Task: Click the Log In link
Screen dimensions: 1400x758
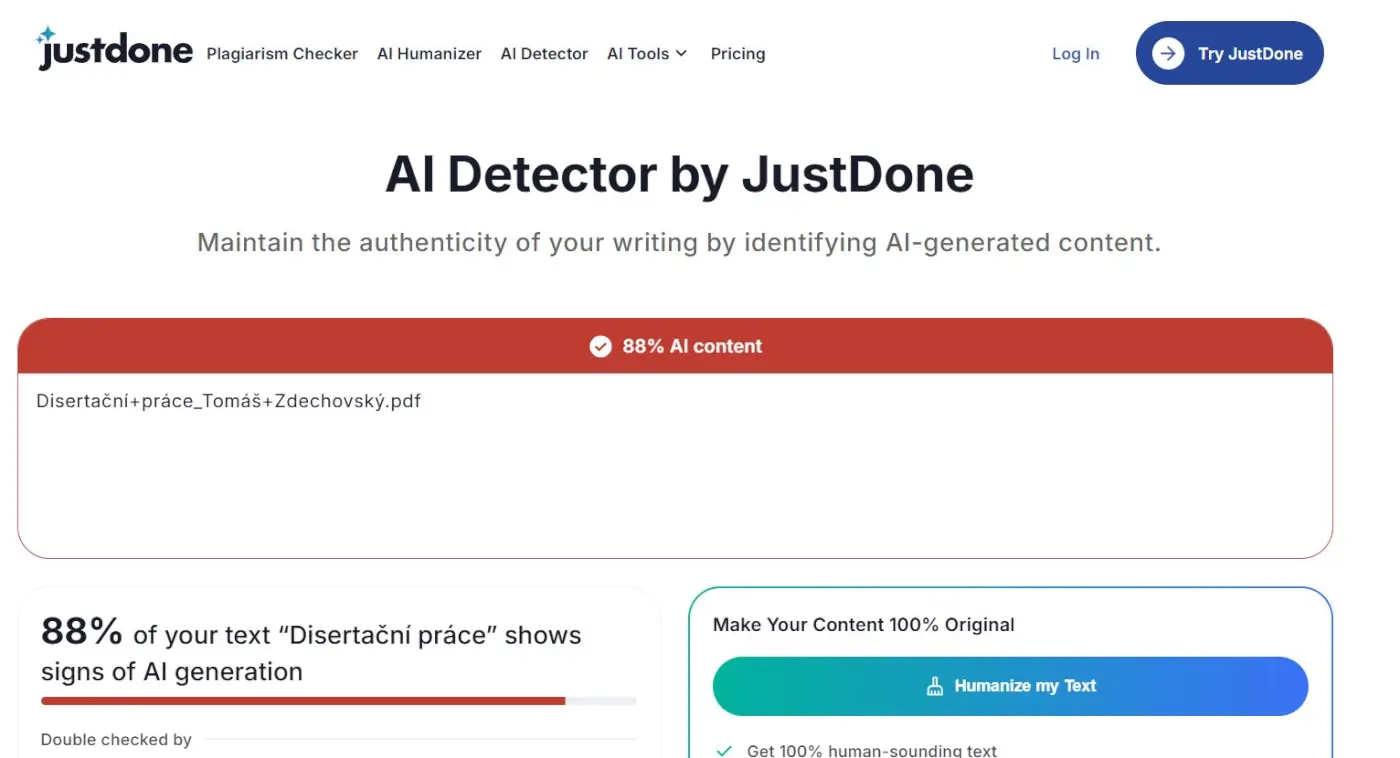Action: tap(1075, 54)
